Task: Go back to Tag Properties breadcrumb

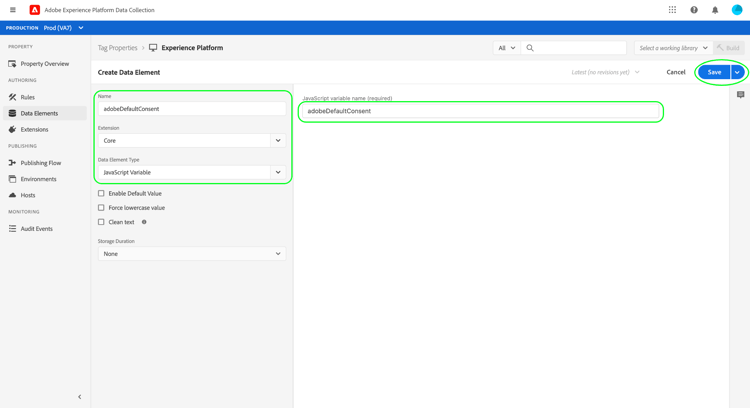Action: point(117,48)
